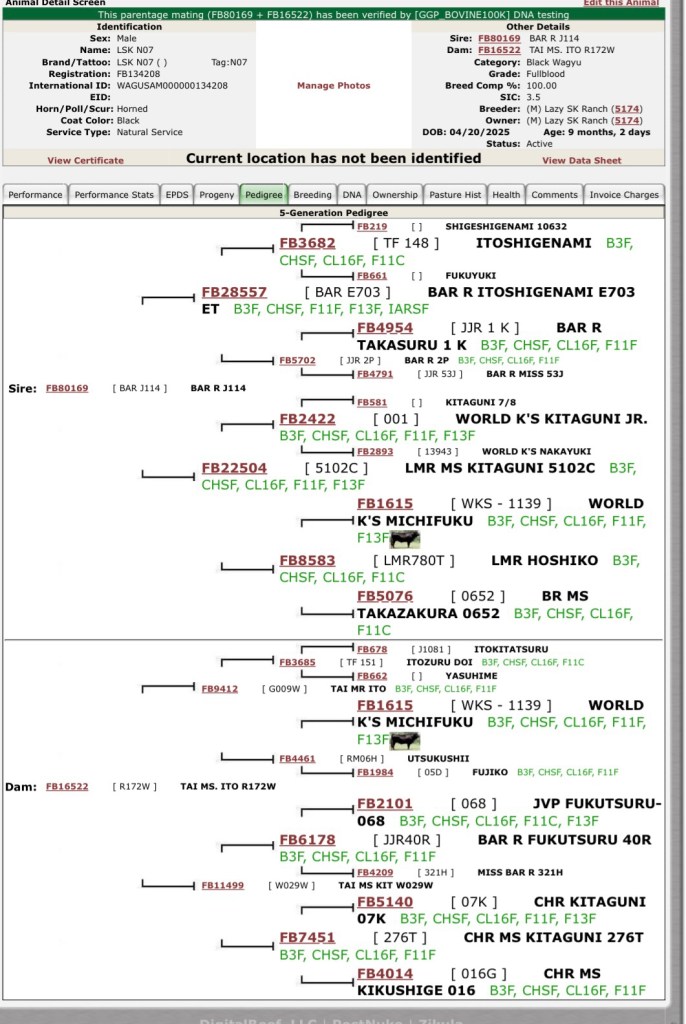
Task: Select the Progeny tab
Action: [217, 195]
